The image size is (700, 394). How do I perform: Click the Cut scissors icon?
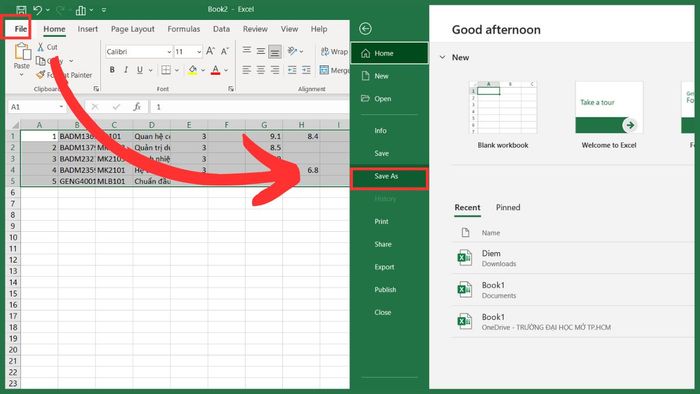41,47
